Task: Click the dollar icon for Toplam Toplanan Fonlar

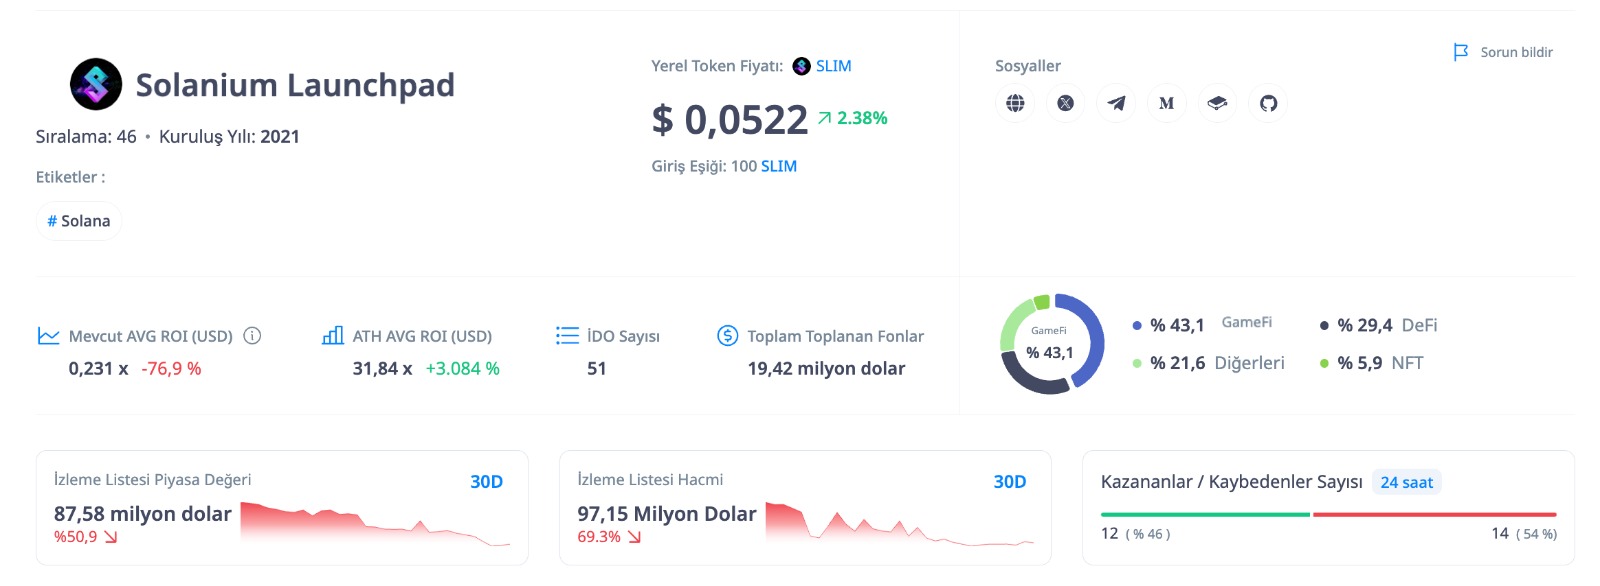Action: [728, 336]
